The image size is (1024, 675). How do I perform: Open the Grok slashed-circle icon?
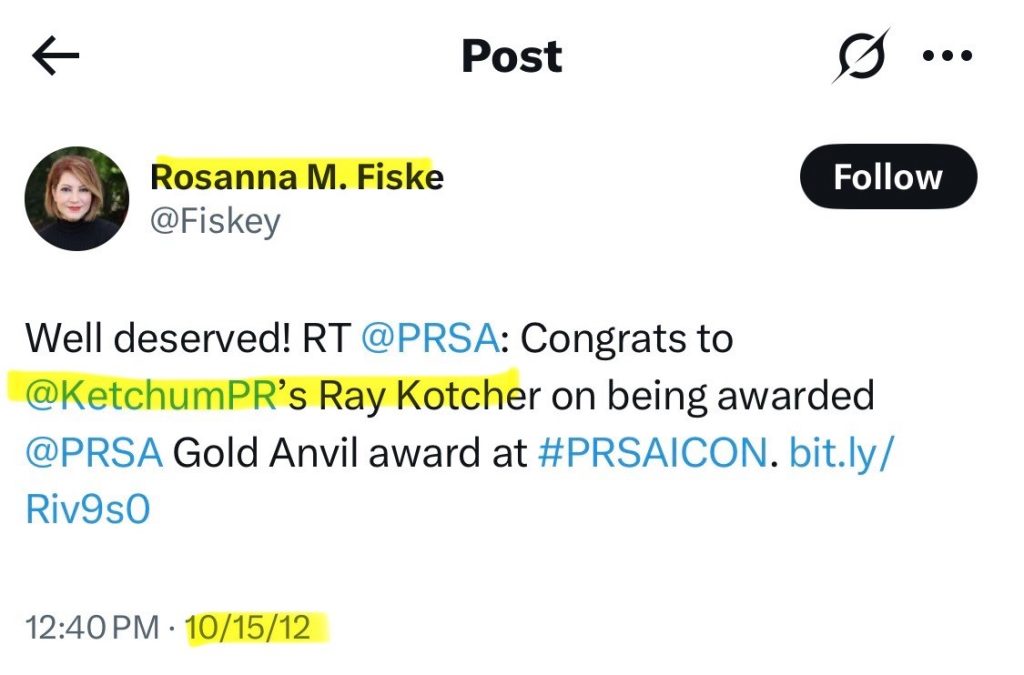tap(861, 55)
